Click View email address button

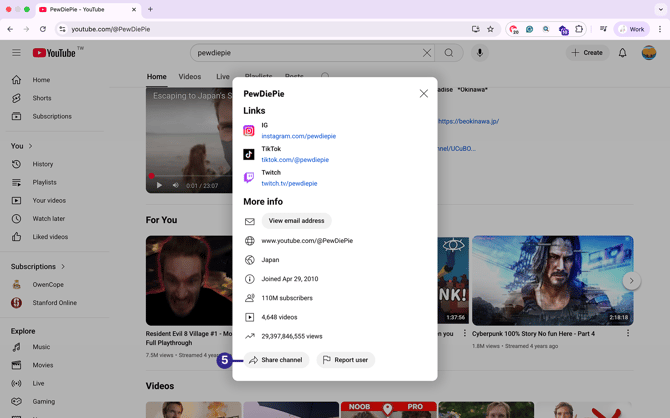296,221
